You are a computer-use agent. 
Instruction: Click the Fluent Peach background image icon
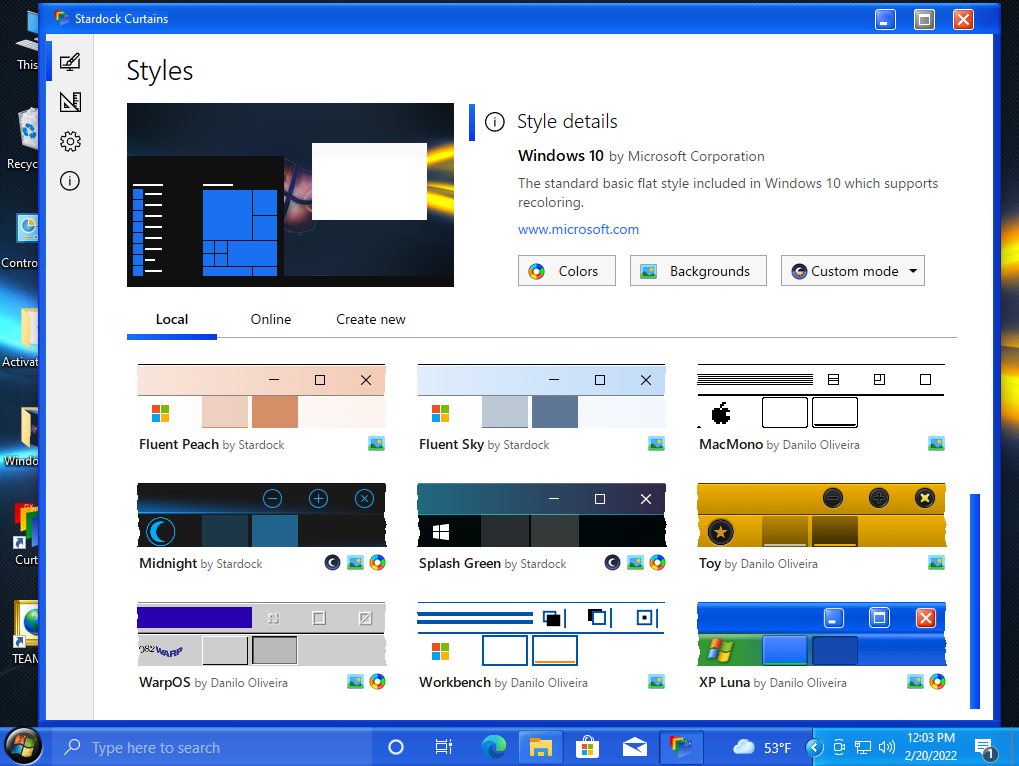pos(376,444)
